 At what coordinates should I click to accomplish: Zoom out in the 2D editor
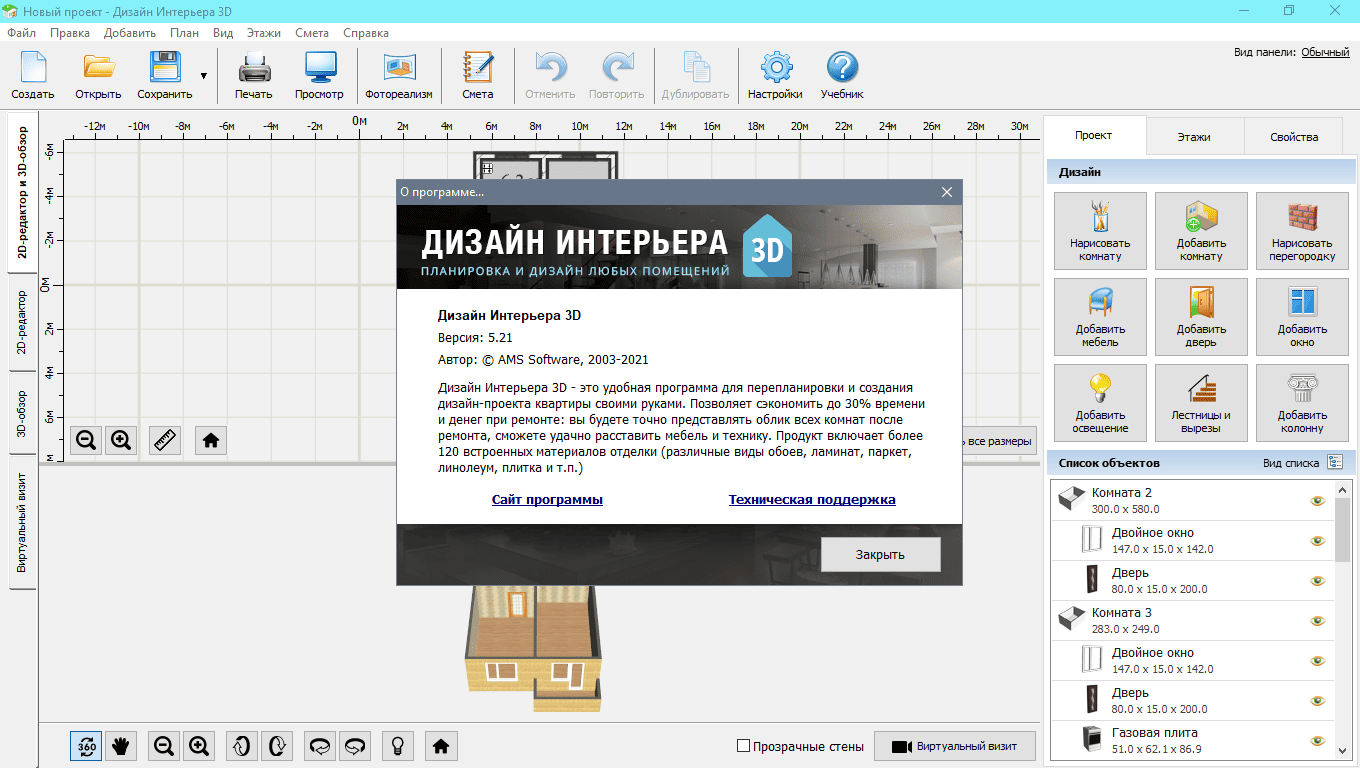pos(86,439)
